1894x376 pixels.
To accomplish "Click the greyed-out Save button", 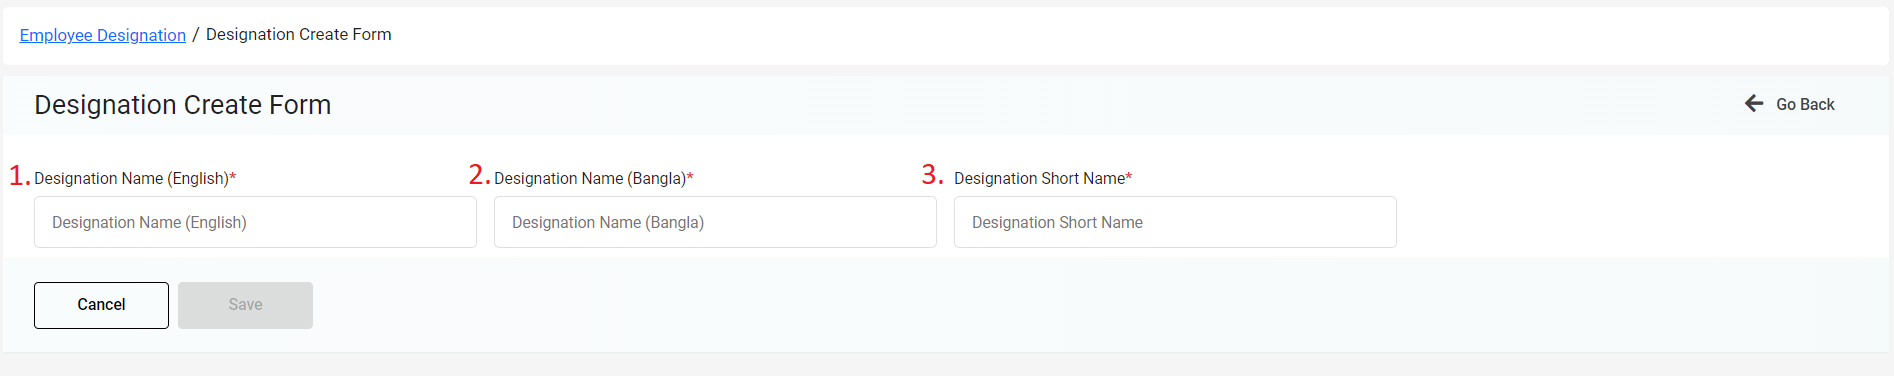I will tap(245, 305).
